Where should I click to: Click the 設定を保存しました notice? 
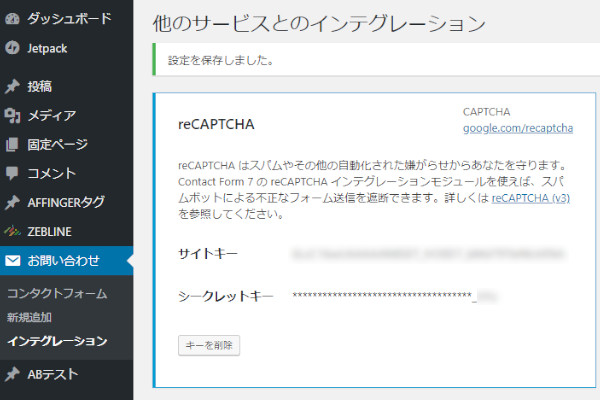[x=376, y=60]
